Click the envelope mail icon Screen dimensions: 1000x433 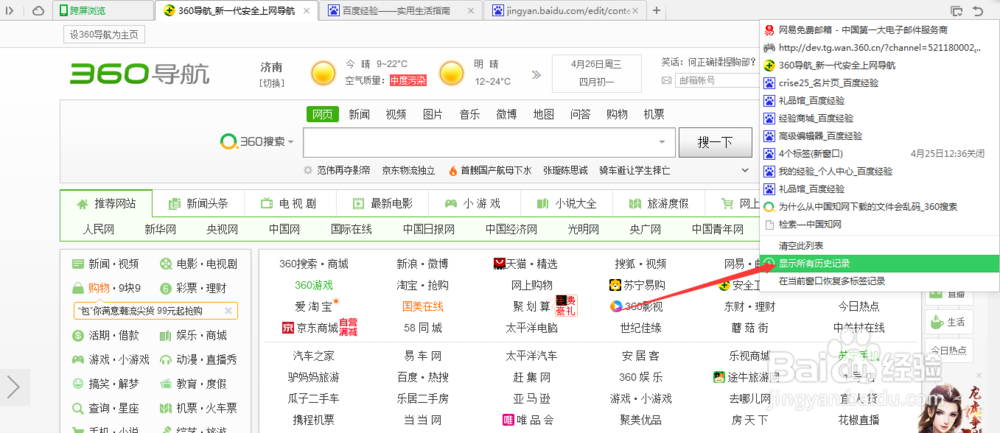666,80
